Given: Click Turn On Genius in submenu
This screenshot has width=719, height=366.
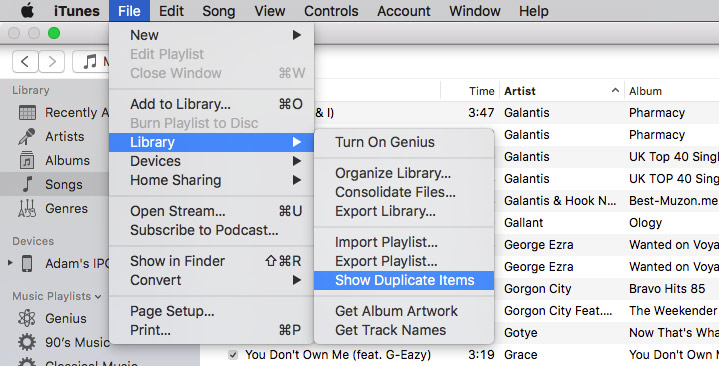Looking at the screenshot, I should point(404,142).
